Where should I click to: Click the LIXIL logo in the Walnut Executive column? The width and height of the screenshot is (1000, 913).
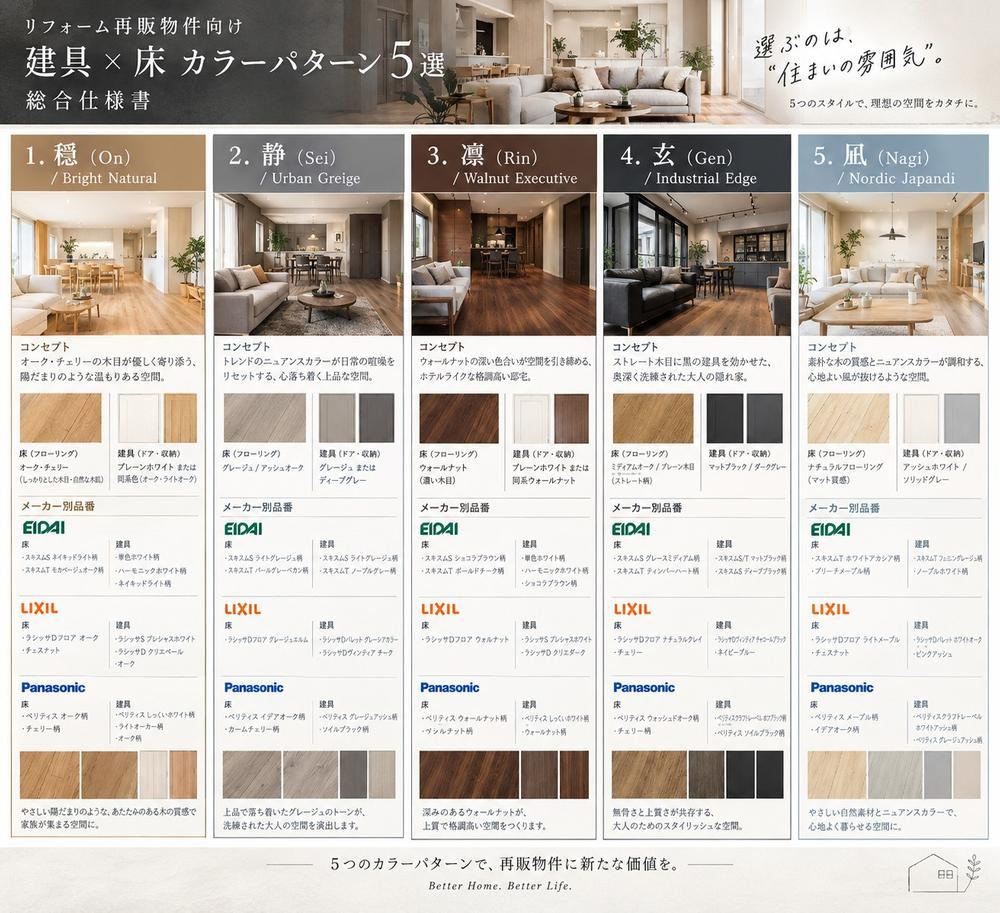(x=439, y=609)
